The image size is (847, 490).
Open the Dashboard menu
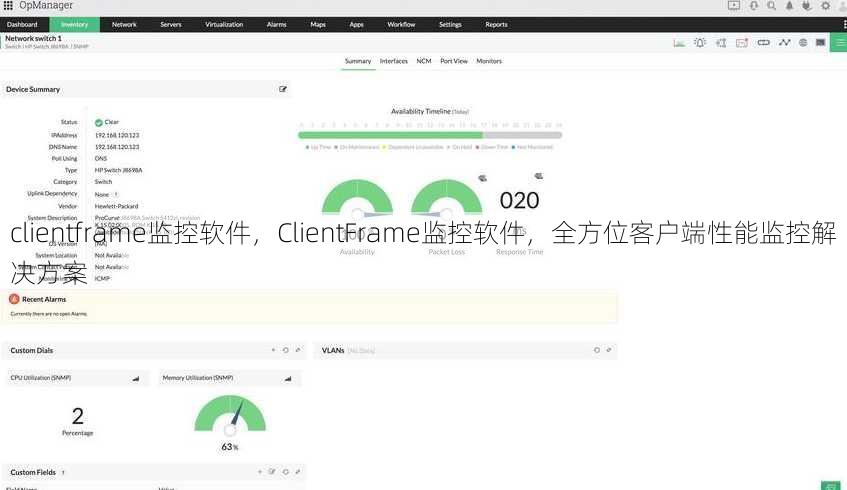coord(22,24)
